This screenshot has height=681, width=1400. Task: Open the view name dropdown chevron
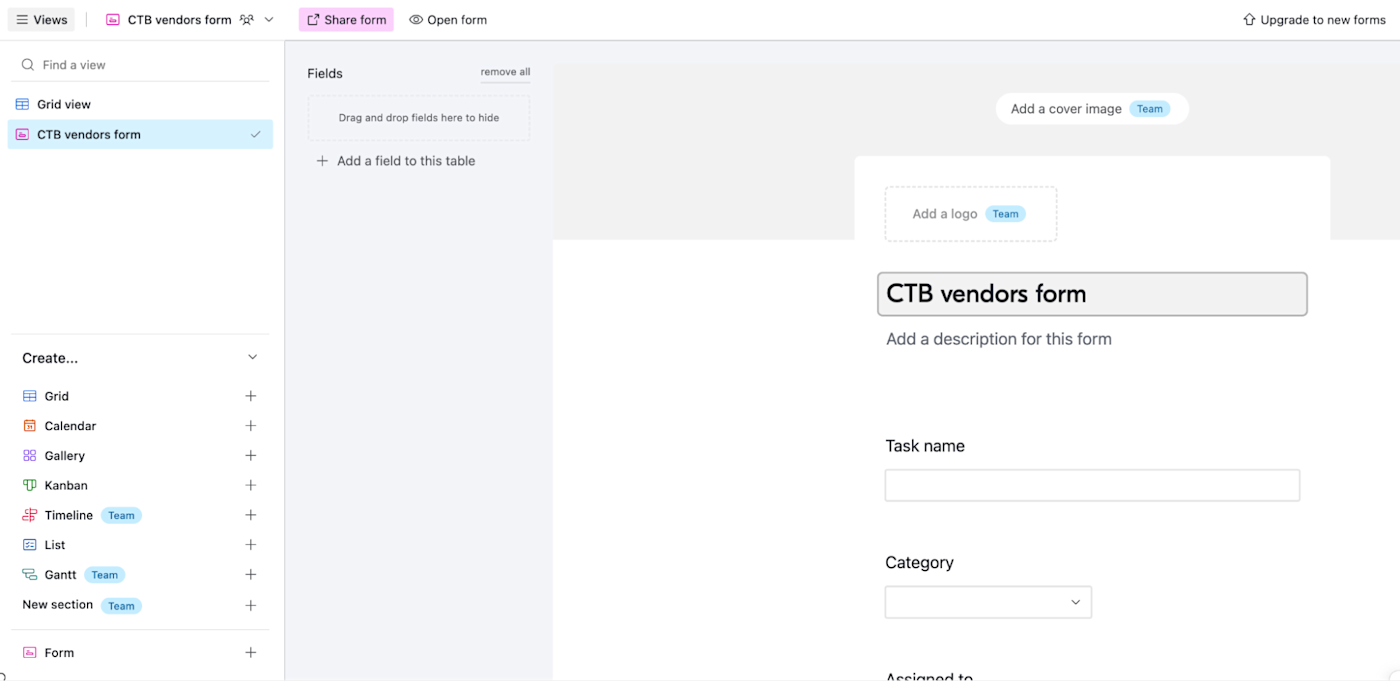269,20
